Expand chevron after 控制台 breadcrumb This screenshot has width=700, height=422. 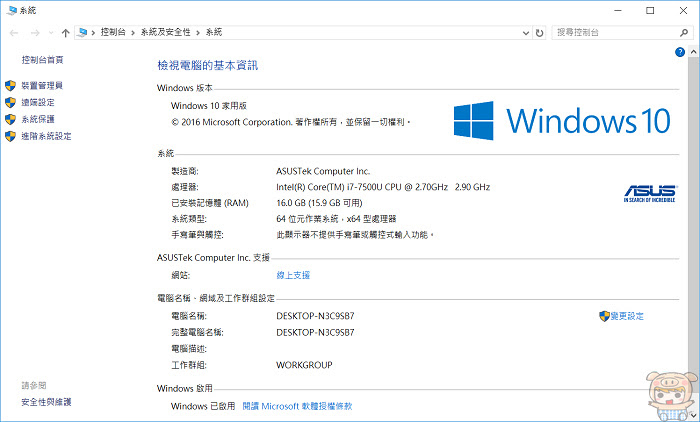tap(133, 33)
